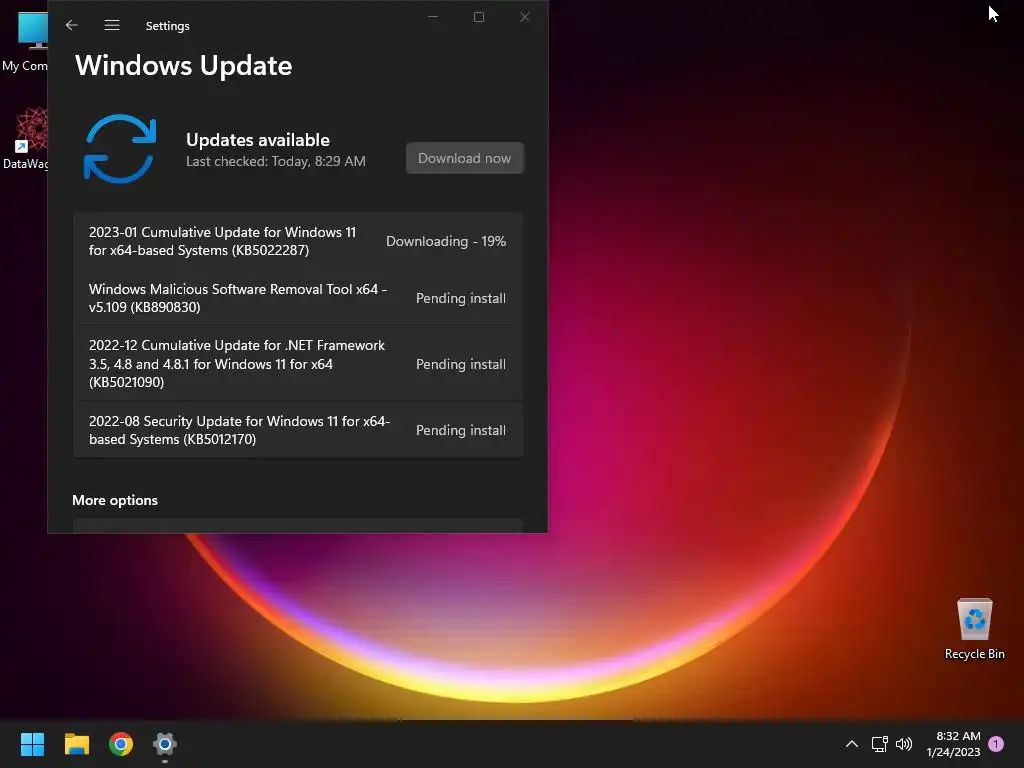Minimize the Settings window
1024x768 pixels.
tap(433, 17)
